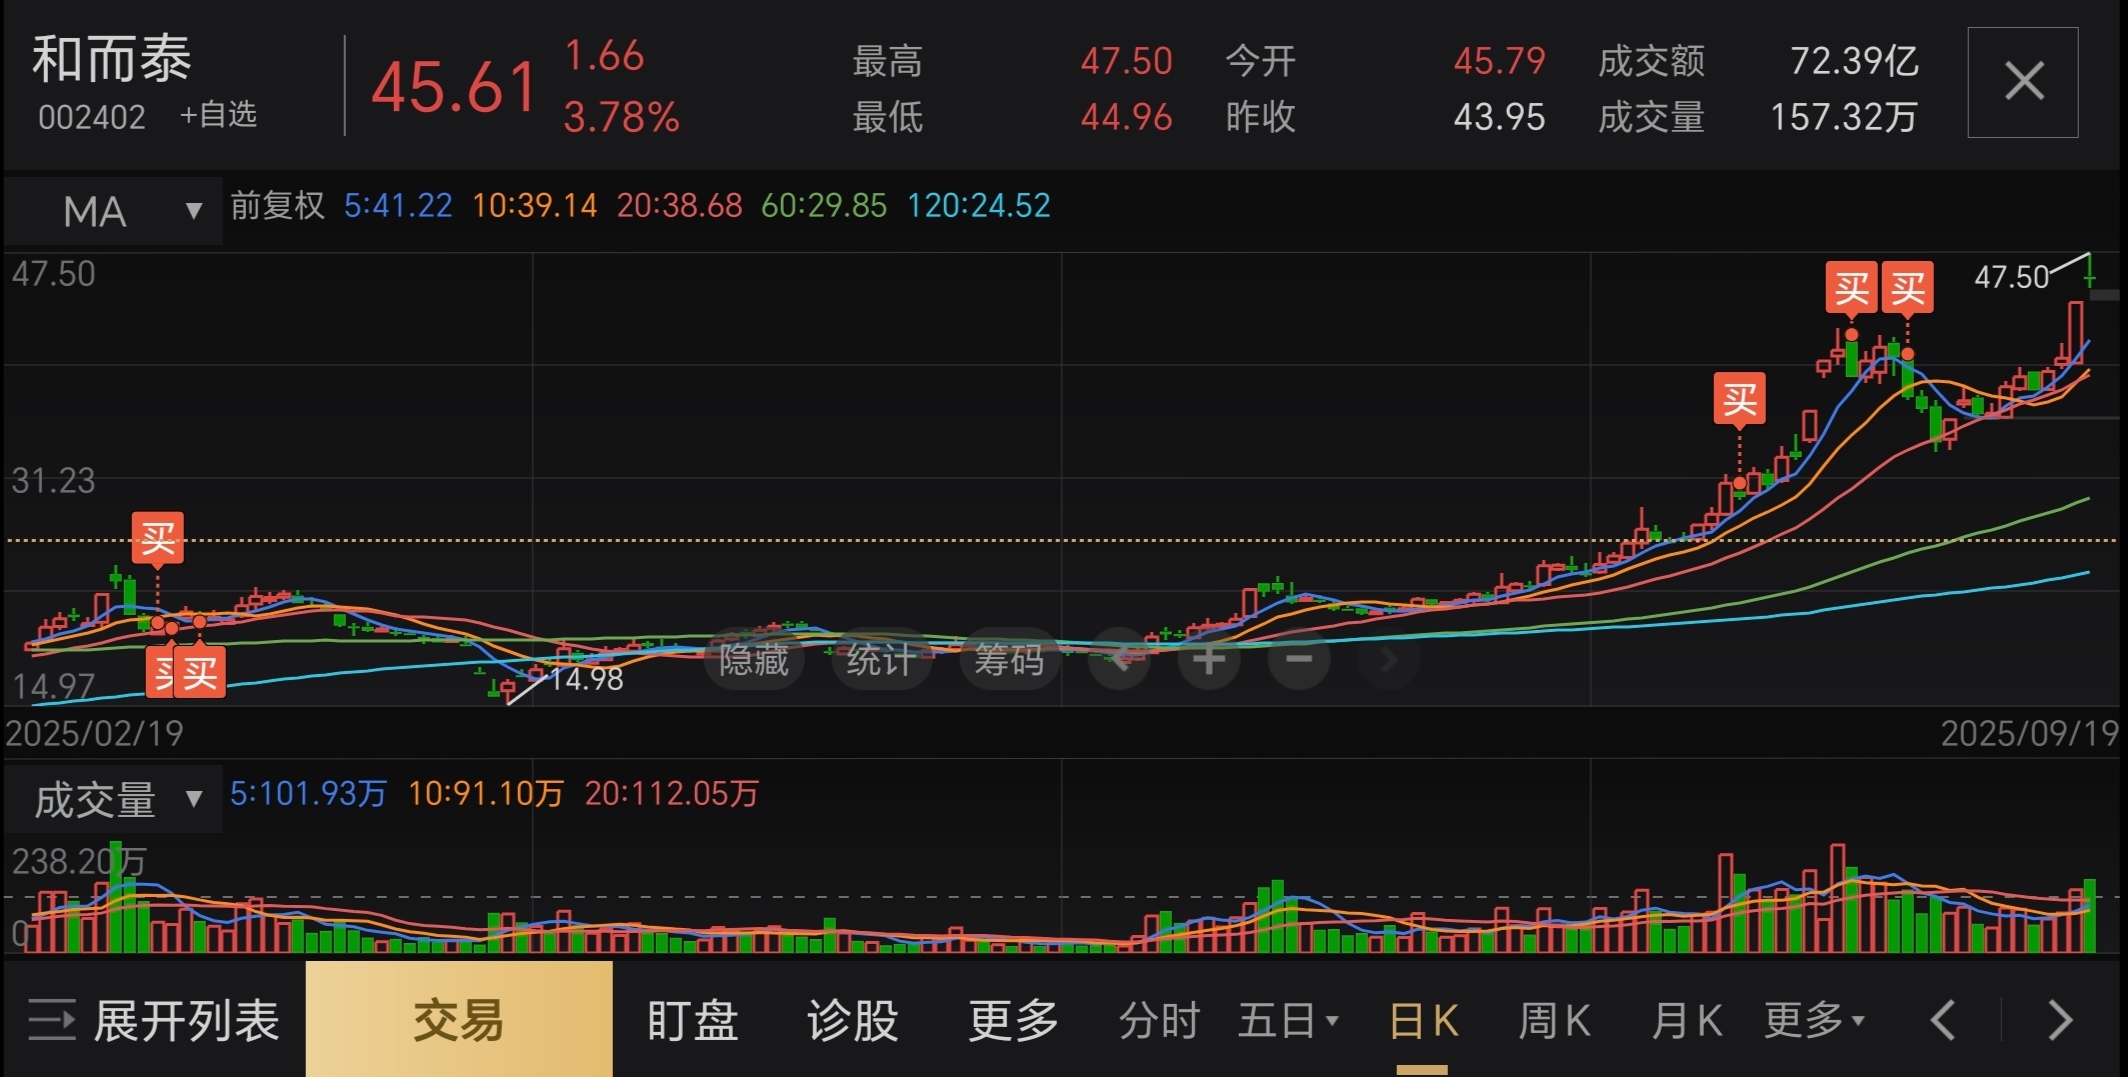Tap the volume MA5 value 5:101.93万
2128x1077 pixels.
point(308,794)
